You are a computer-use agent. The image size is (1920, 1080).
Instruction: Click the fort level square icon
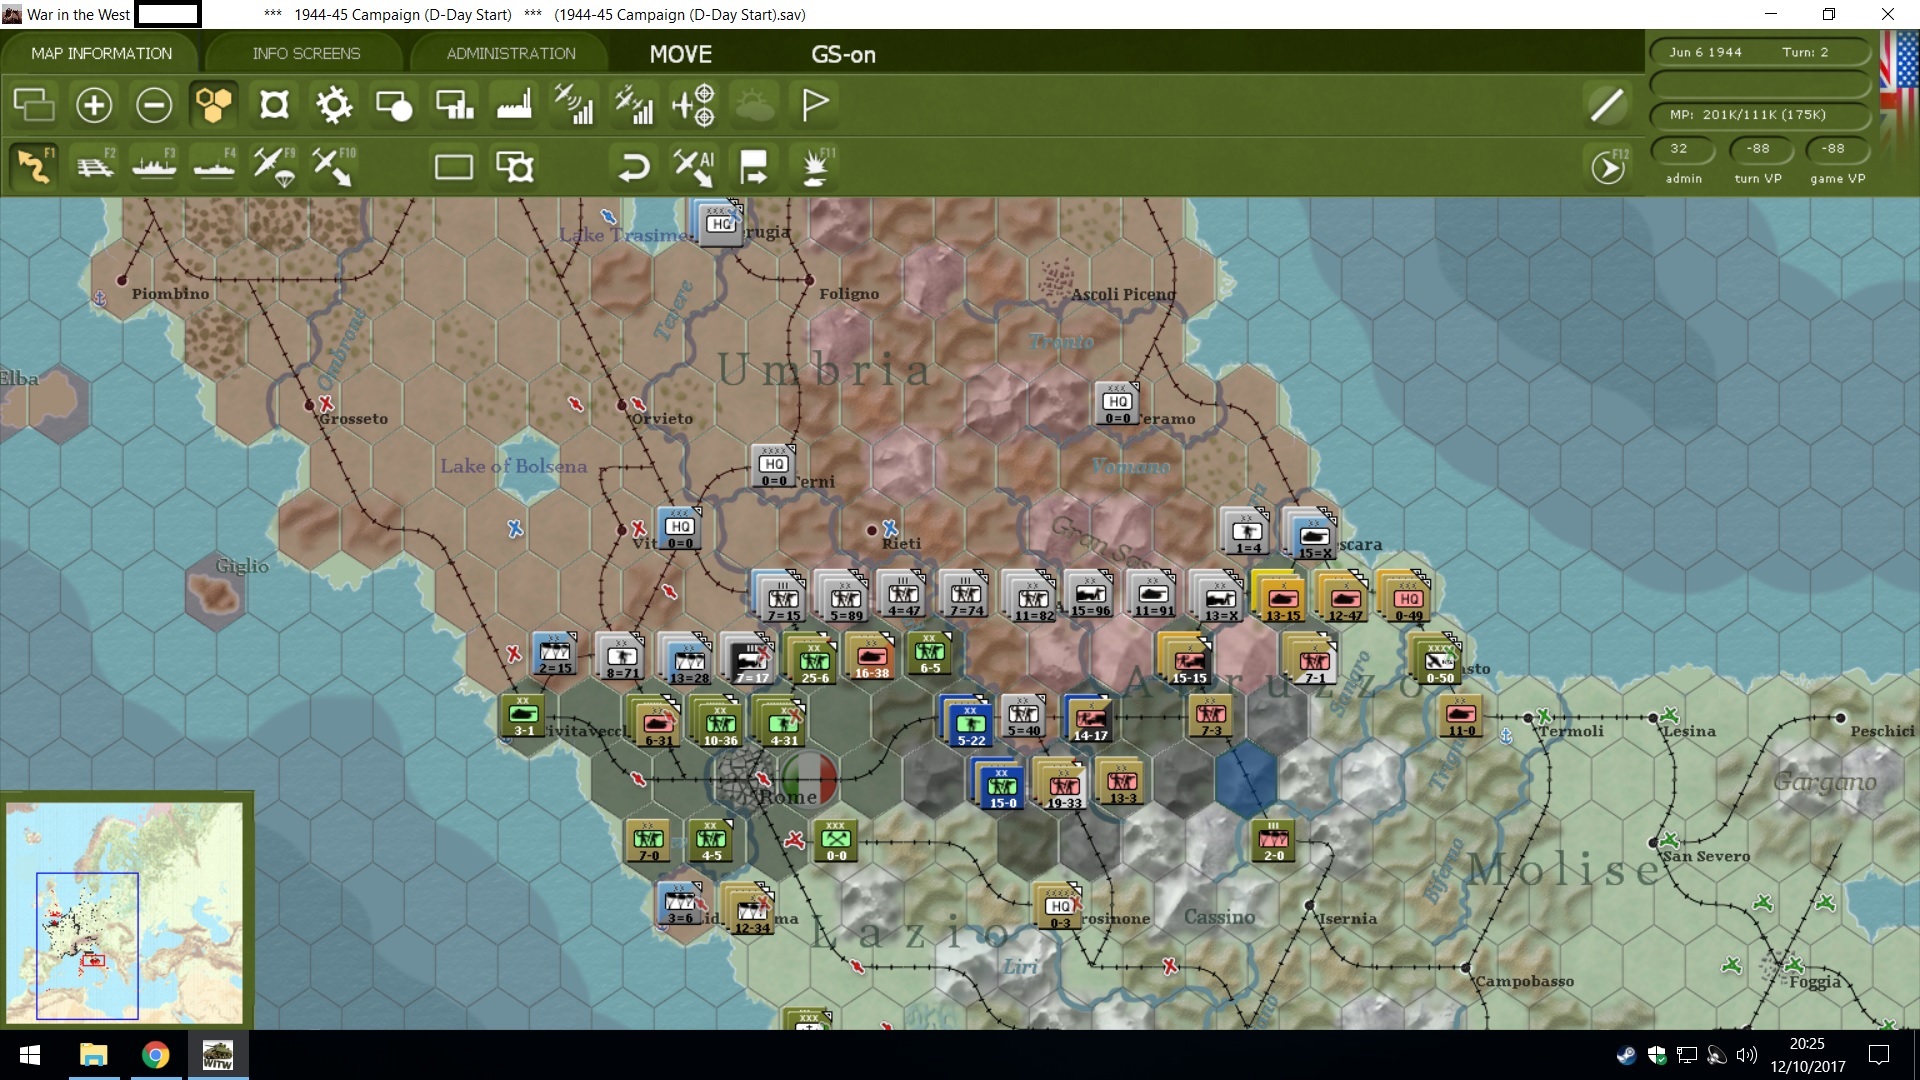point(274,104)
